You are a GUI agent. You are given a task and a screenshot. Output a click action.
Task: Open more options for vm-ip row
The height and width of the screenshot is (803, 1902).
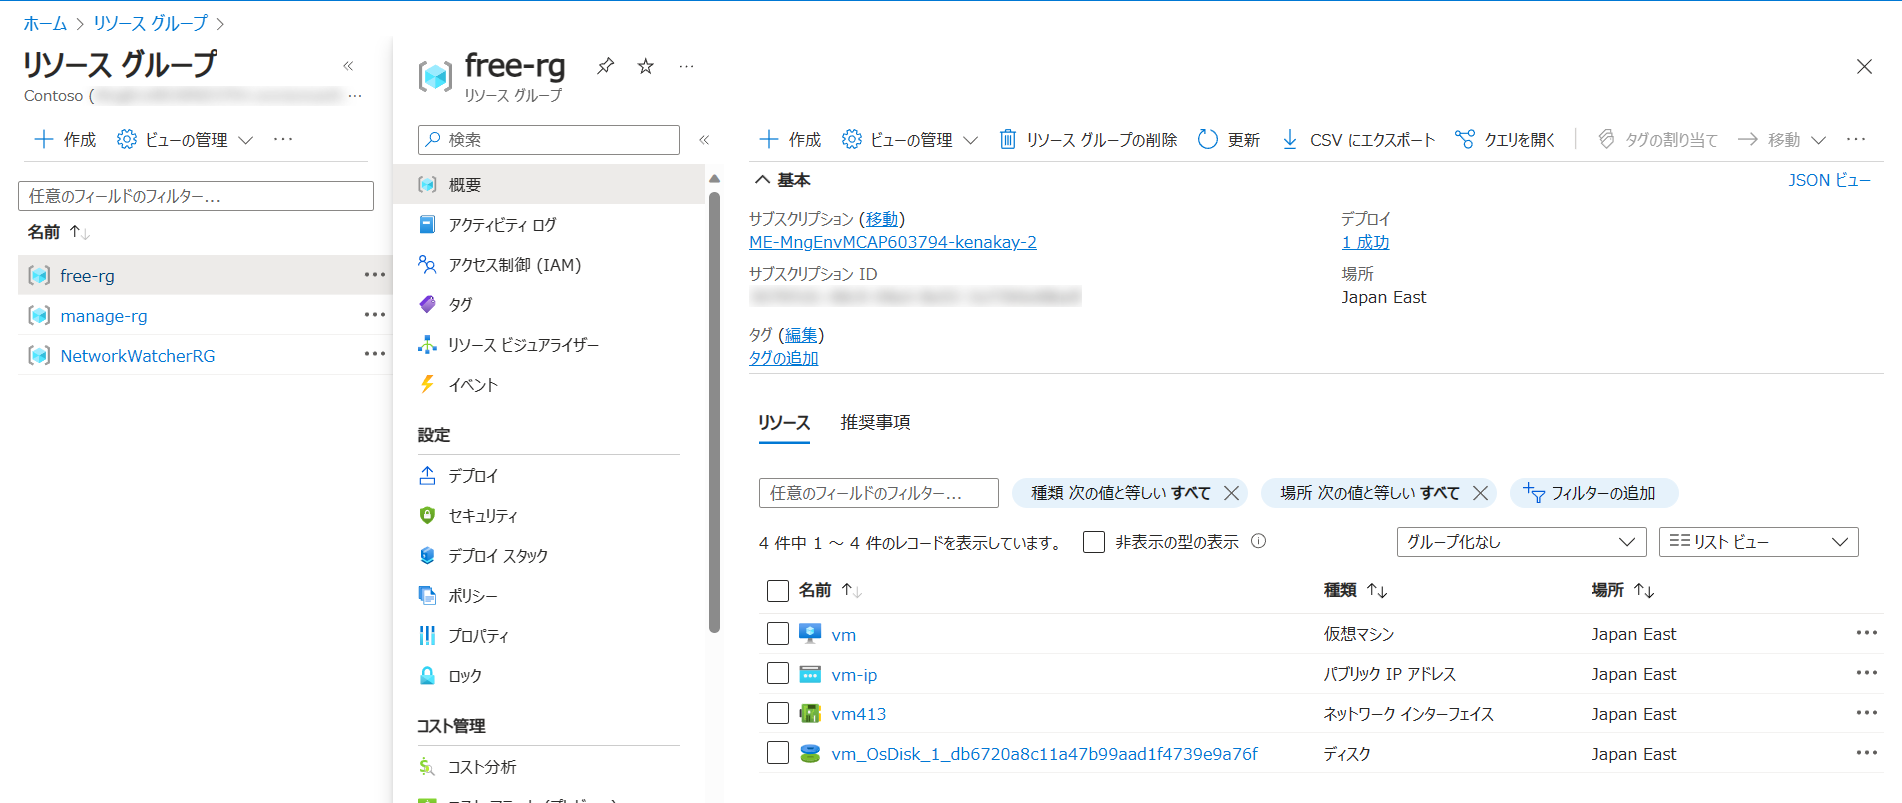[x=1866, y=673]
